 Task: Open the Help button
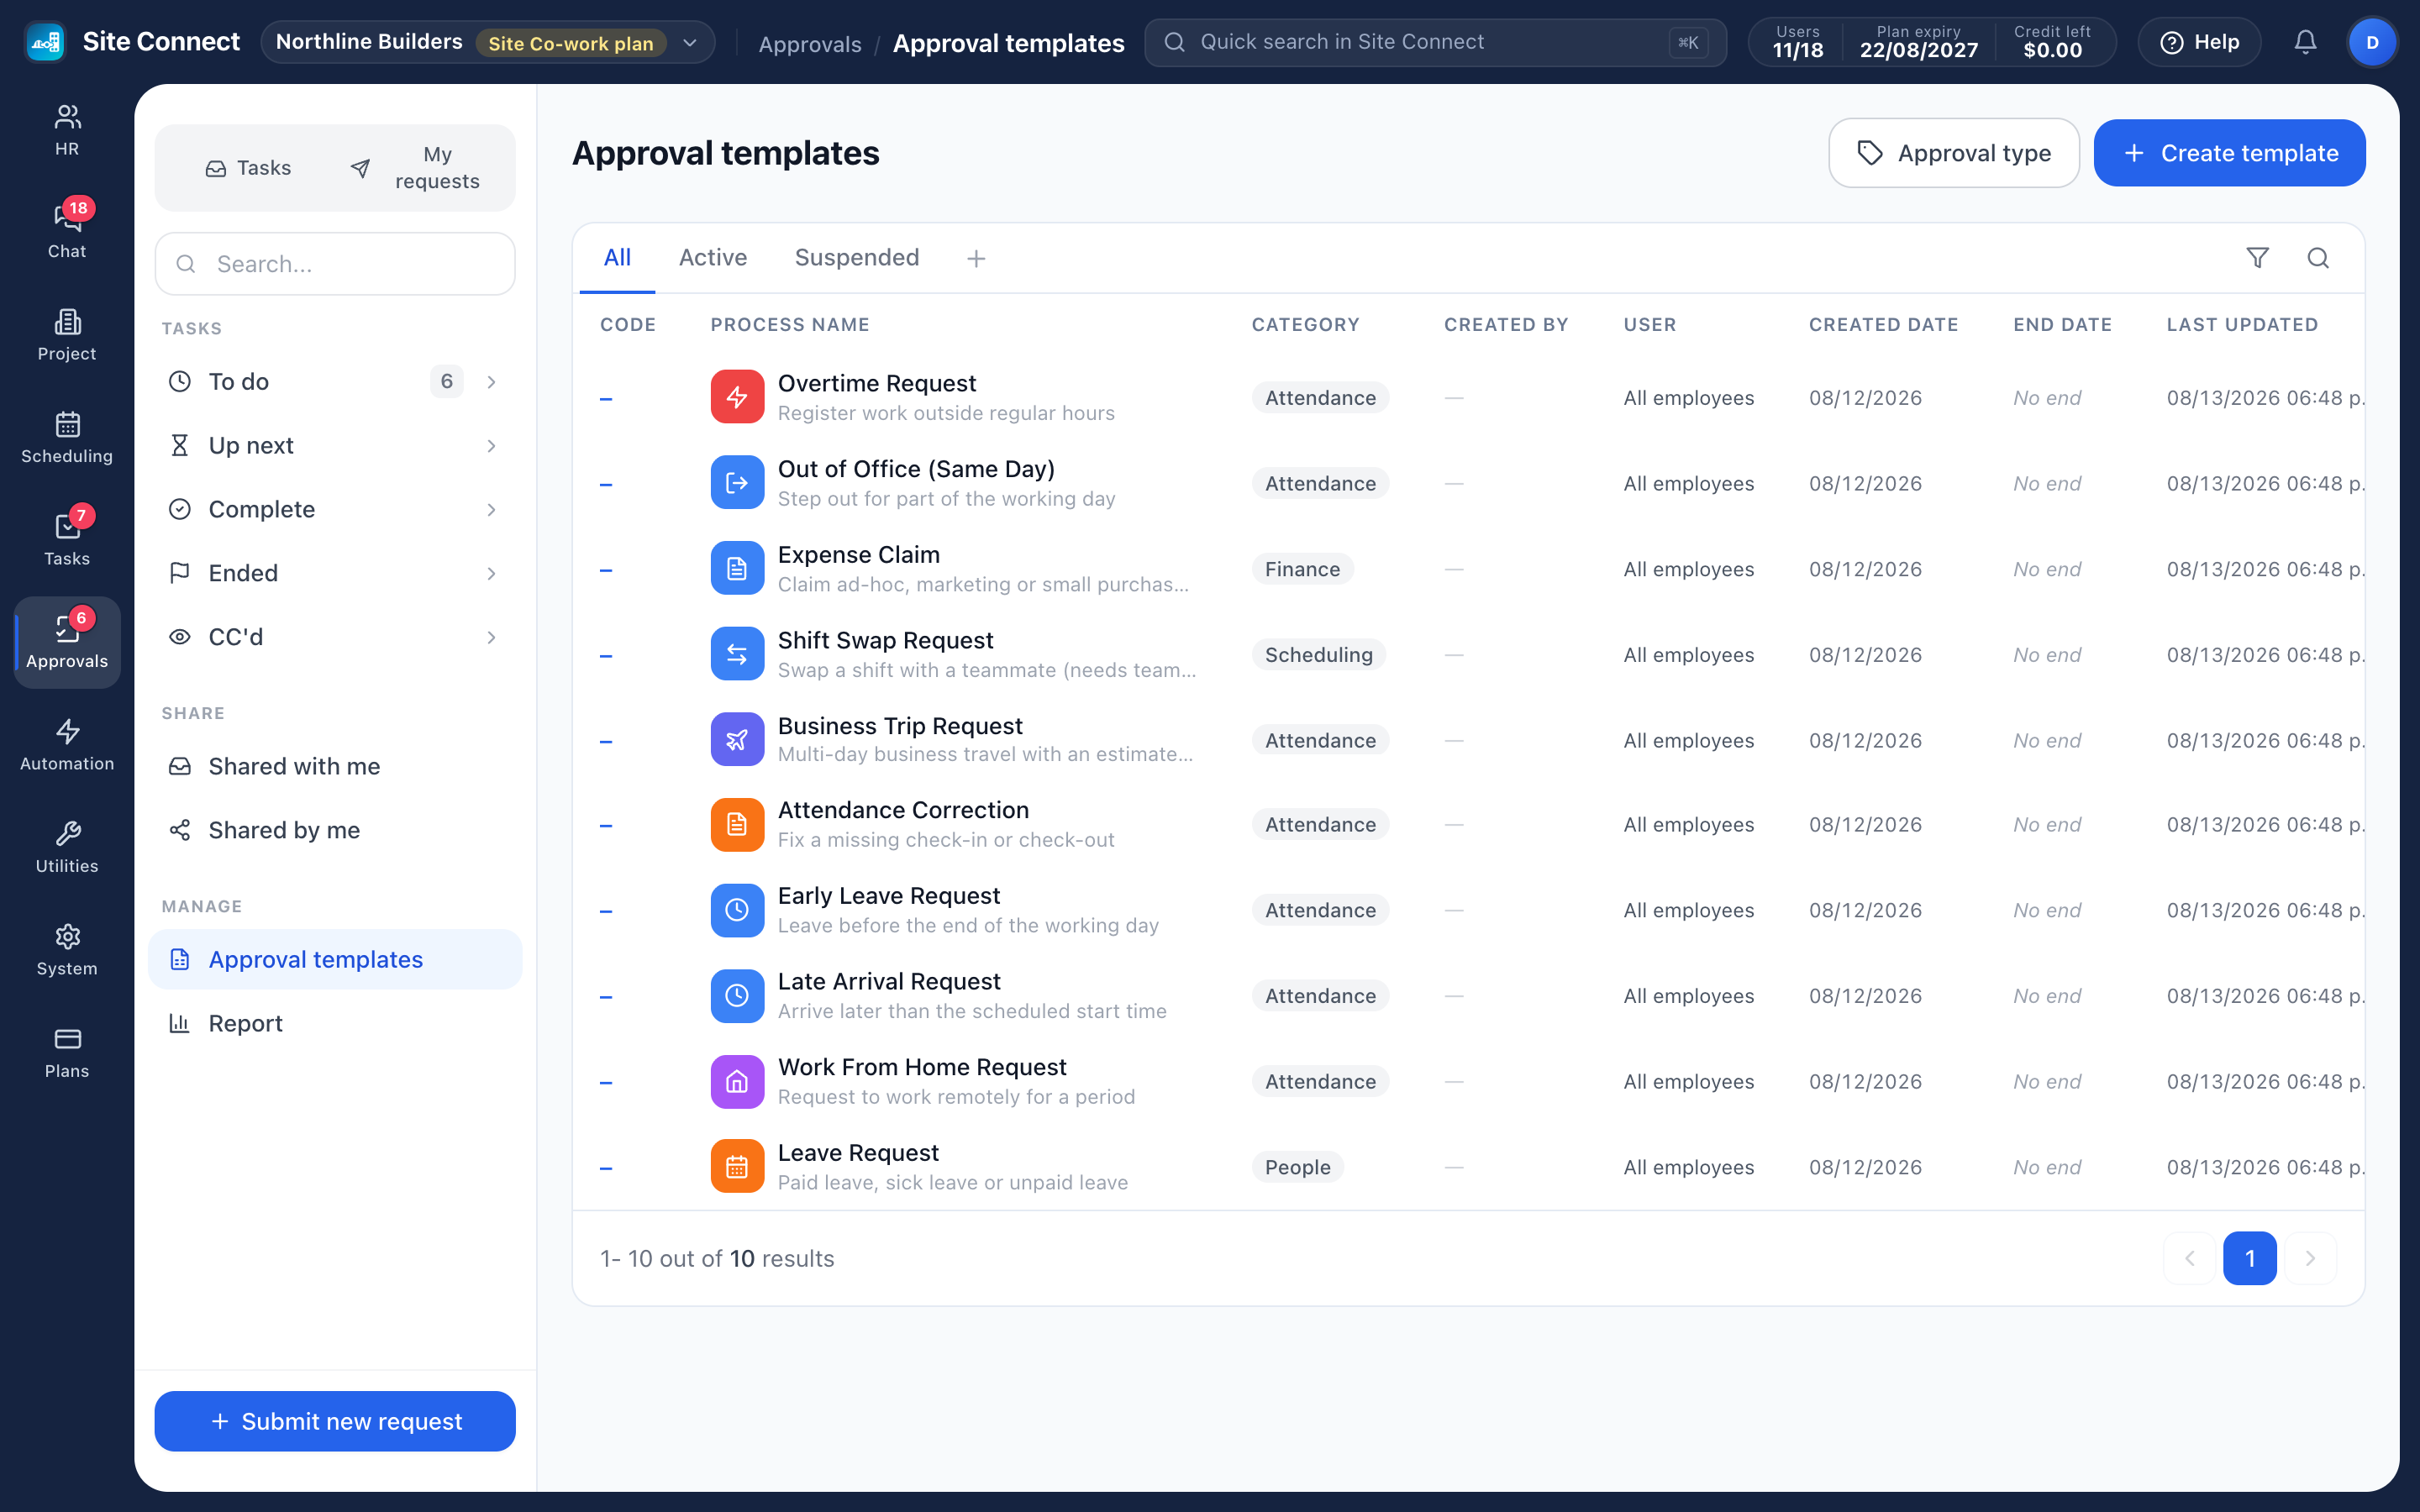[2199, 42]
